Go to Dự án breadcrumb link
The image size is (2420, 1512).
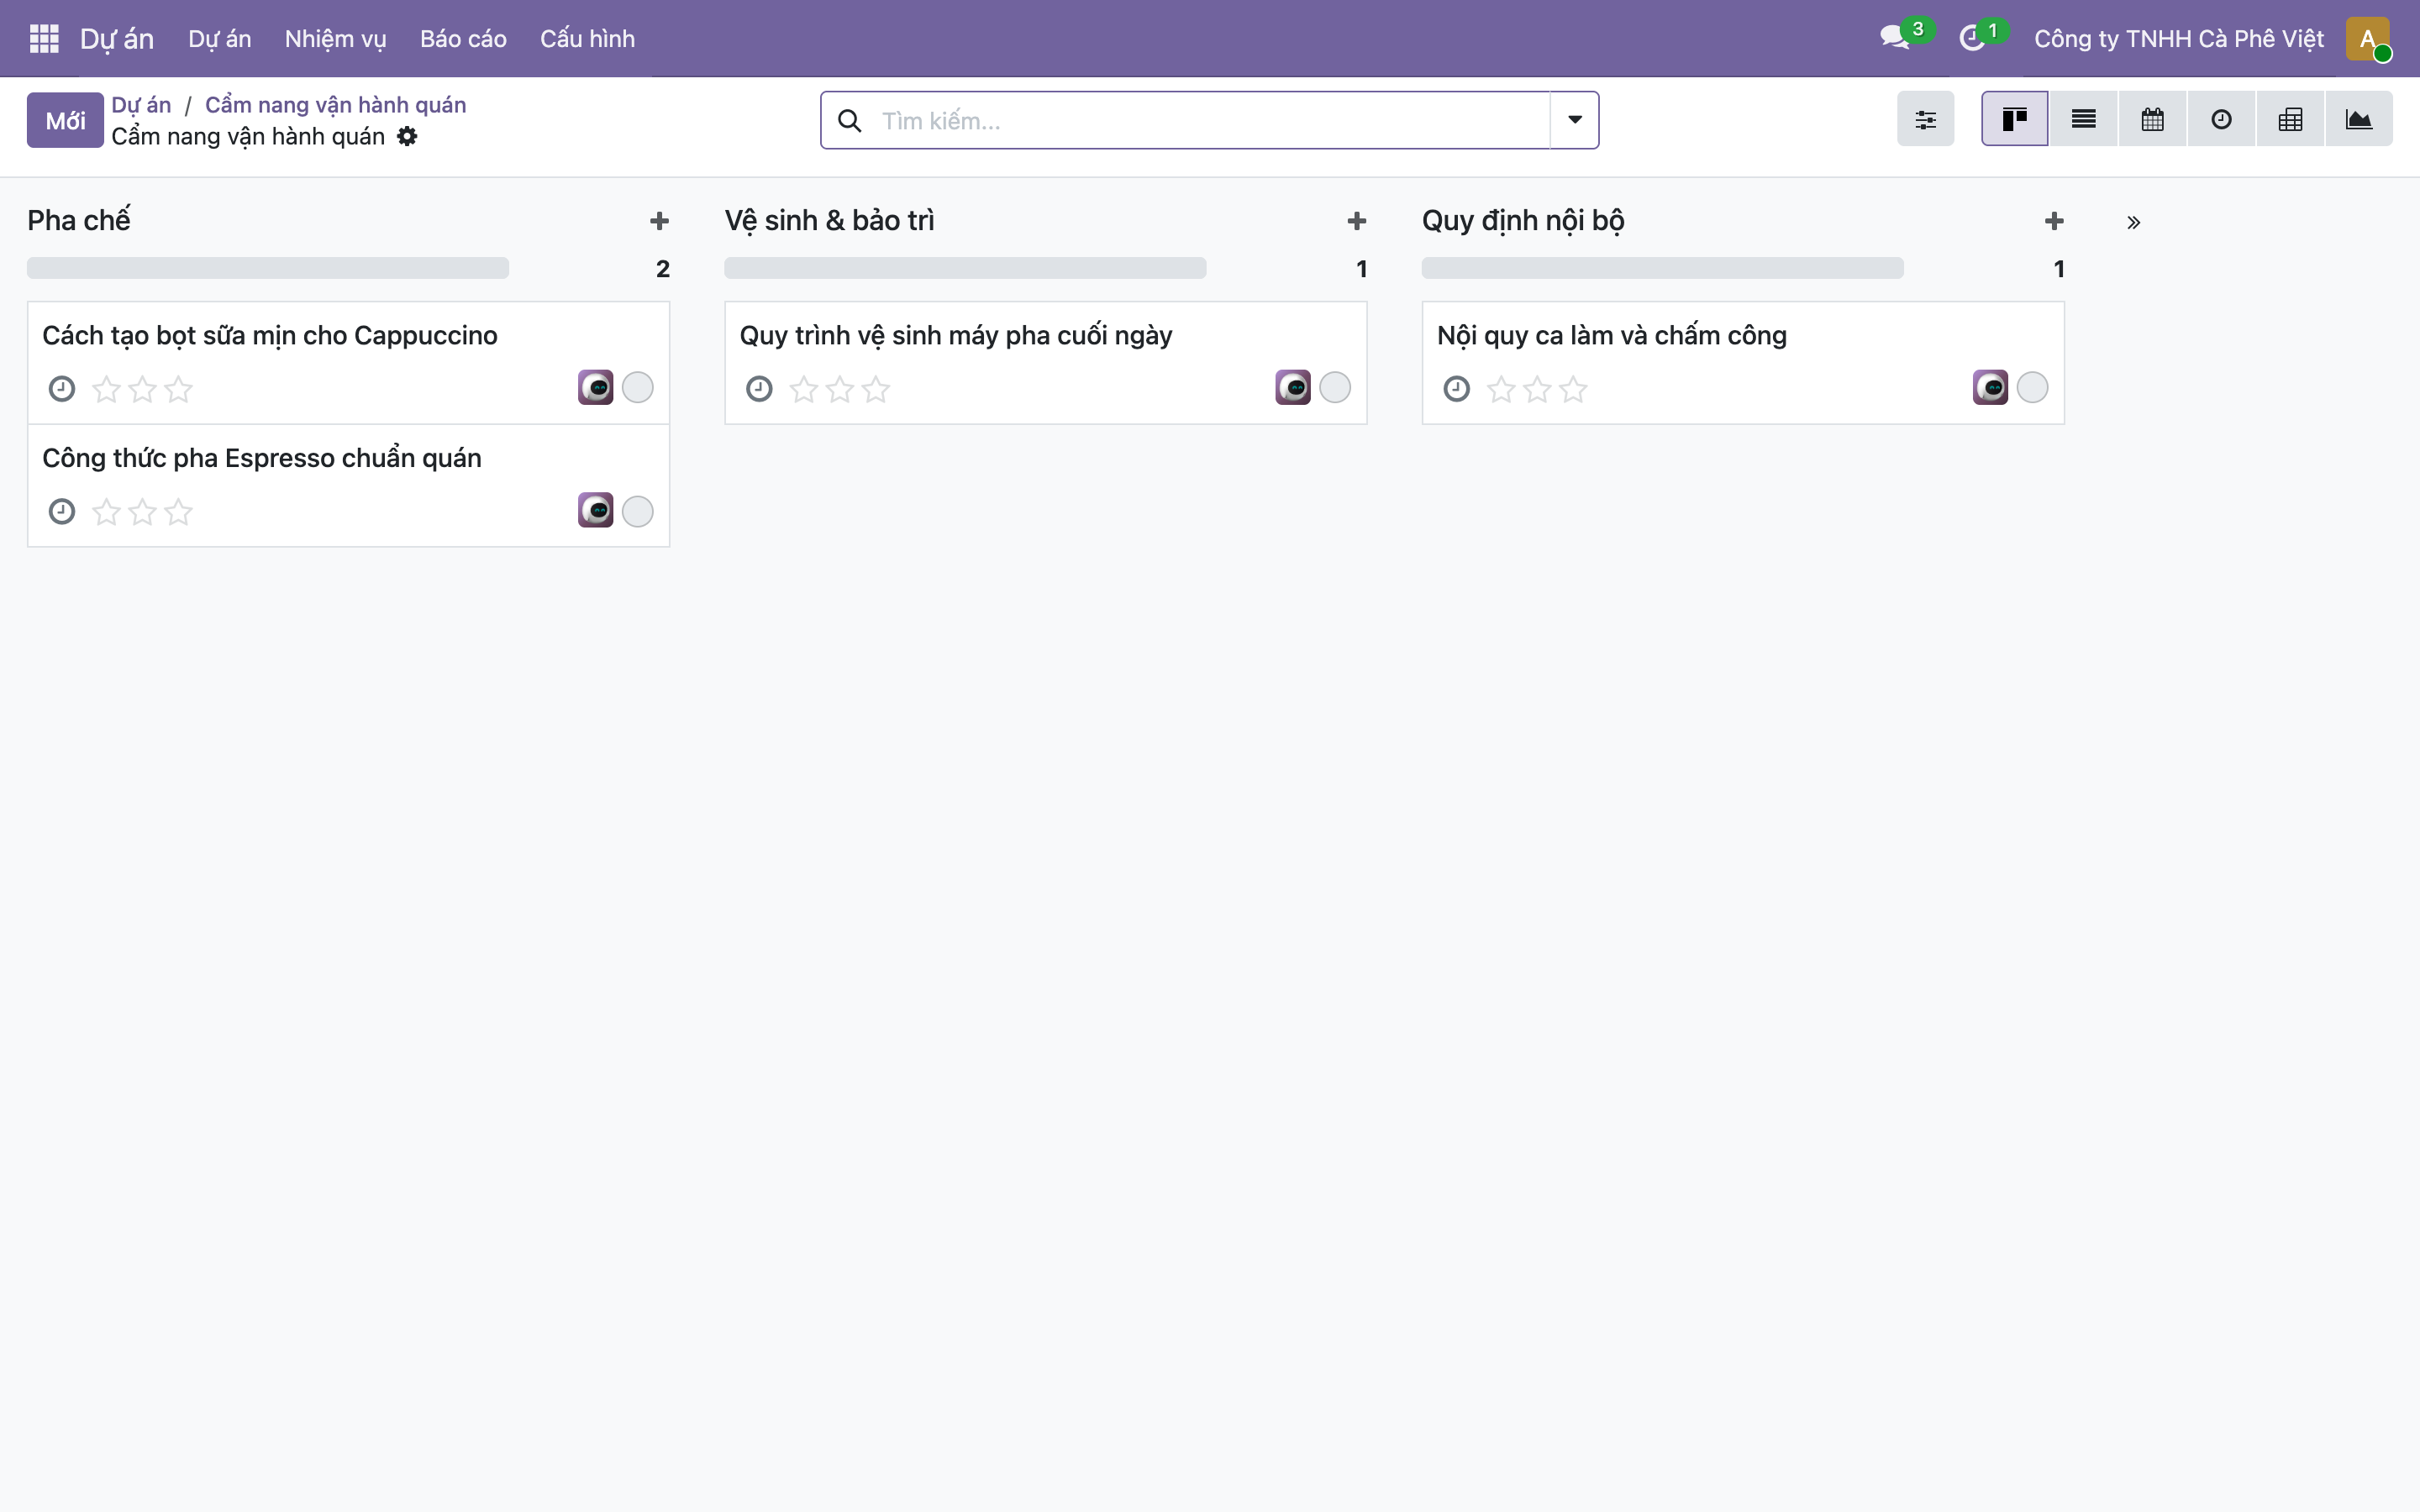point(141,104)
